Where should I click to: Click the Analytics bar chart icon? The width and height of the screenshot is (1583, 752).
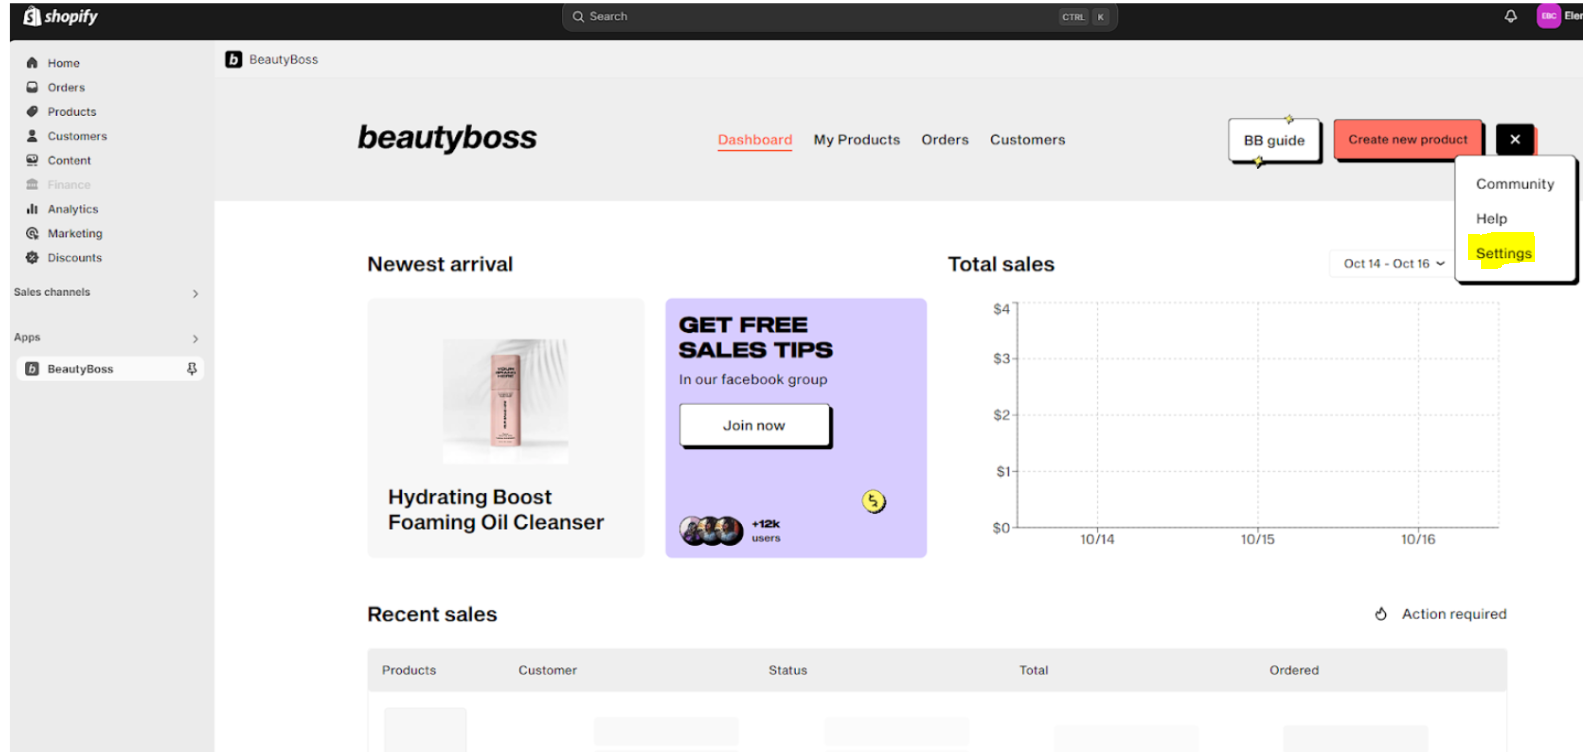[x=32, y=209]
